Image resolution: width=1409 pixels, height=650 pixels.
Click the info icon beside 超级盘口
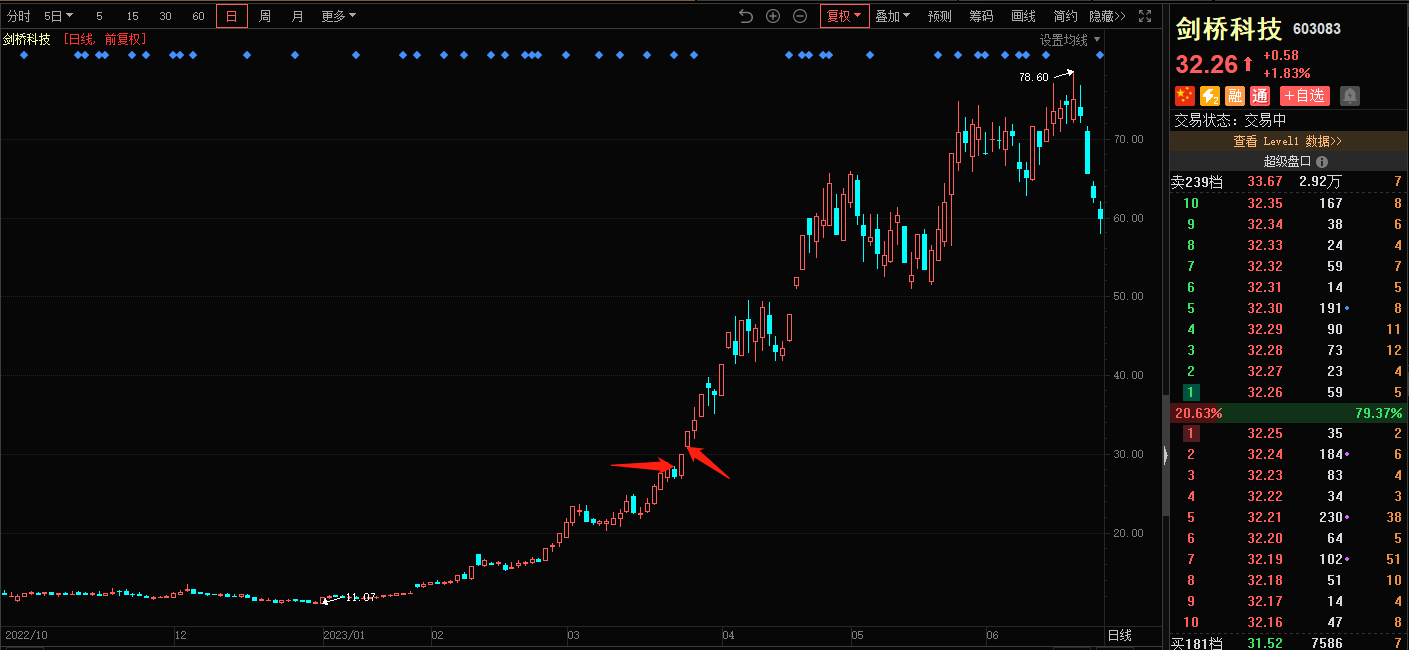[x=1321, y=162]
